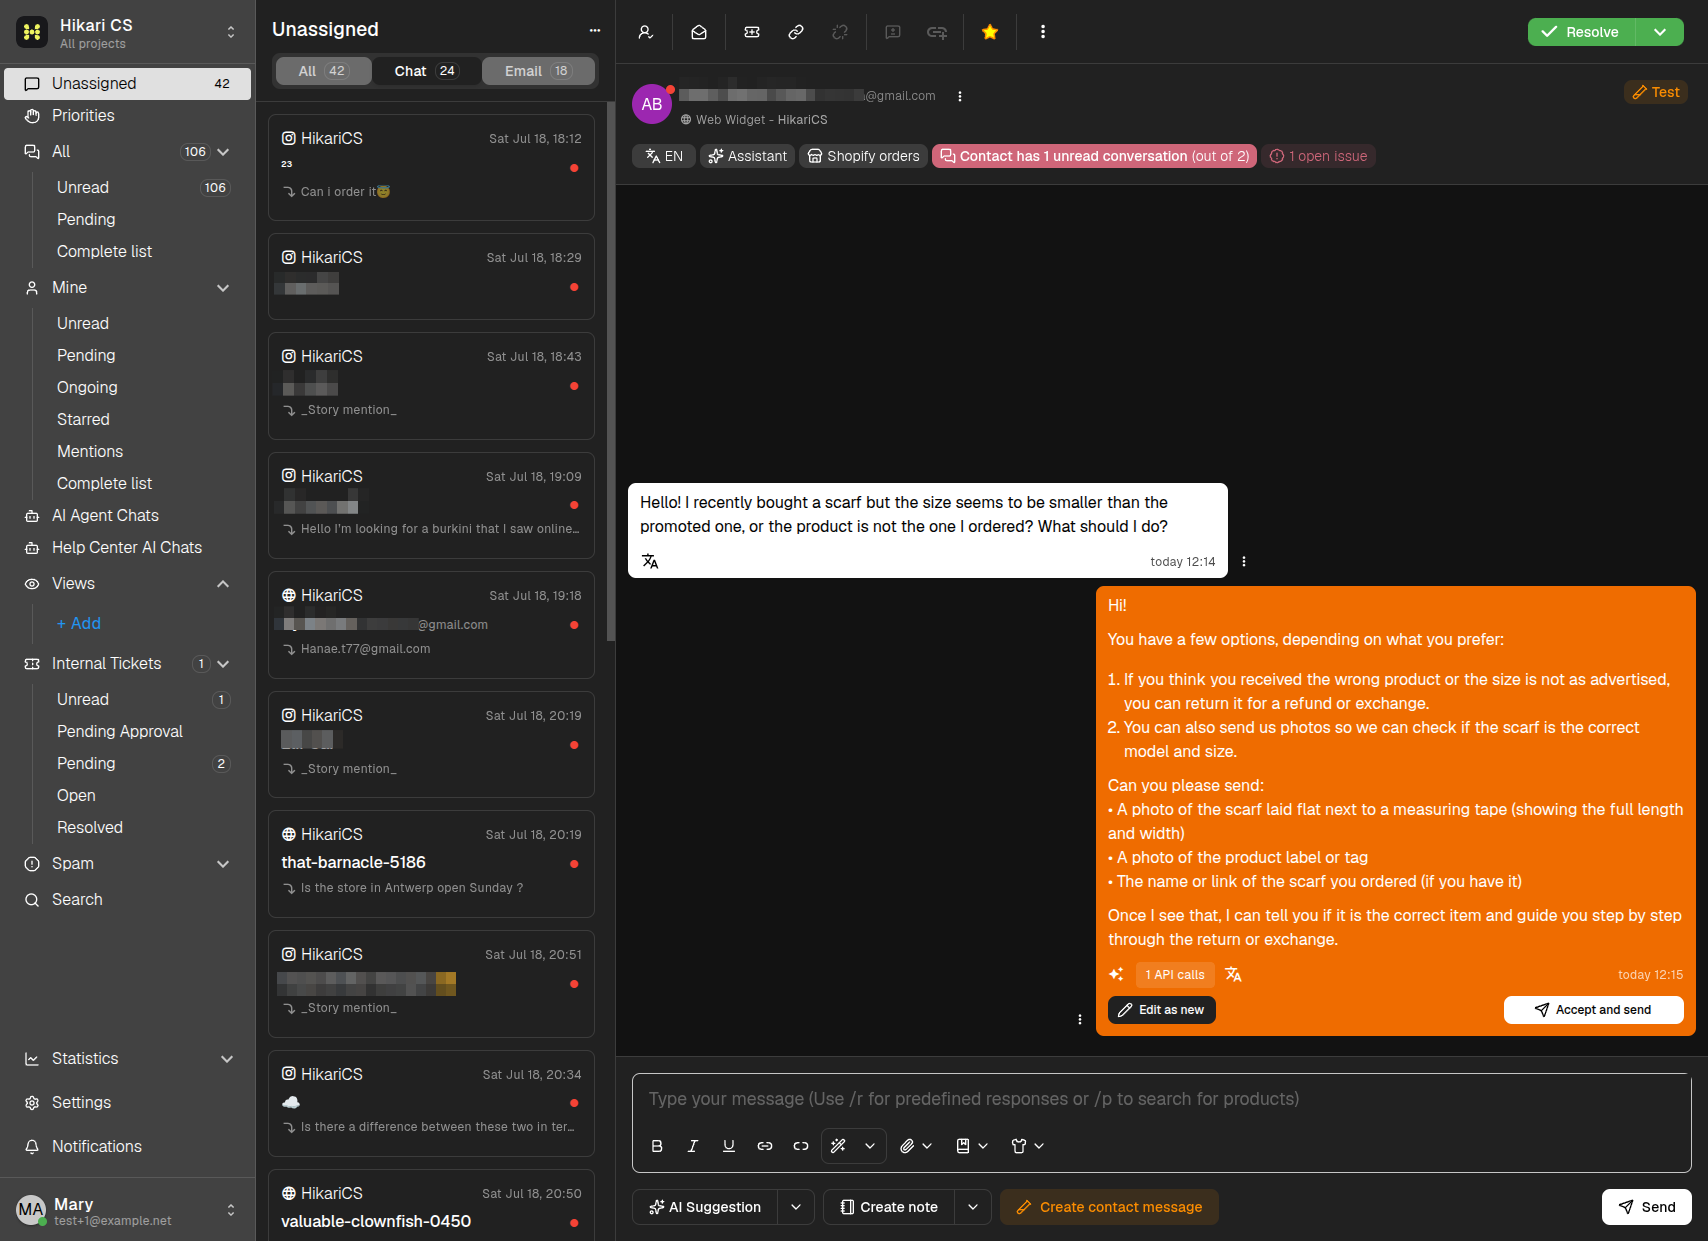The width and height of the screenshot is (1708, 1241).
Task: Select Priorities in the sidebar
Action: coord(127,116)
